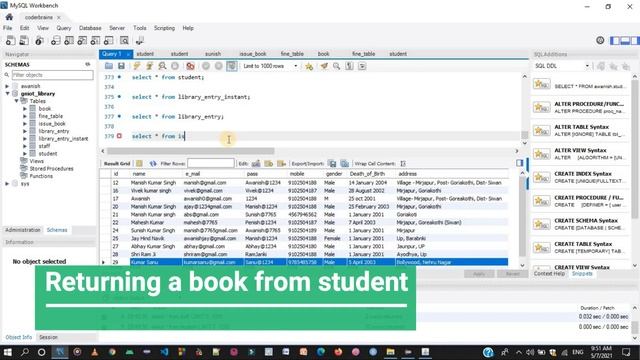Toggle display of invisible characters
This screenshot has height=360, width=640.
(x=349, y=66)
